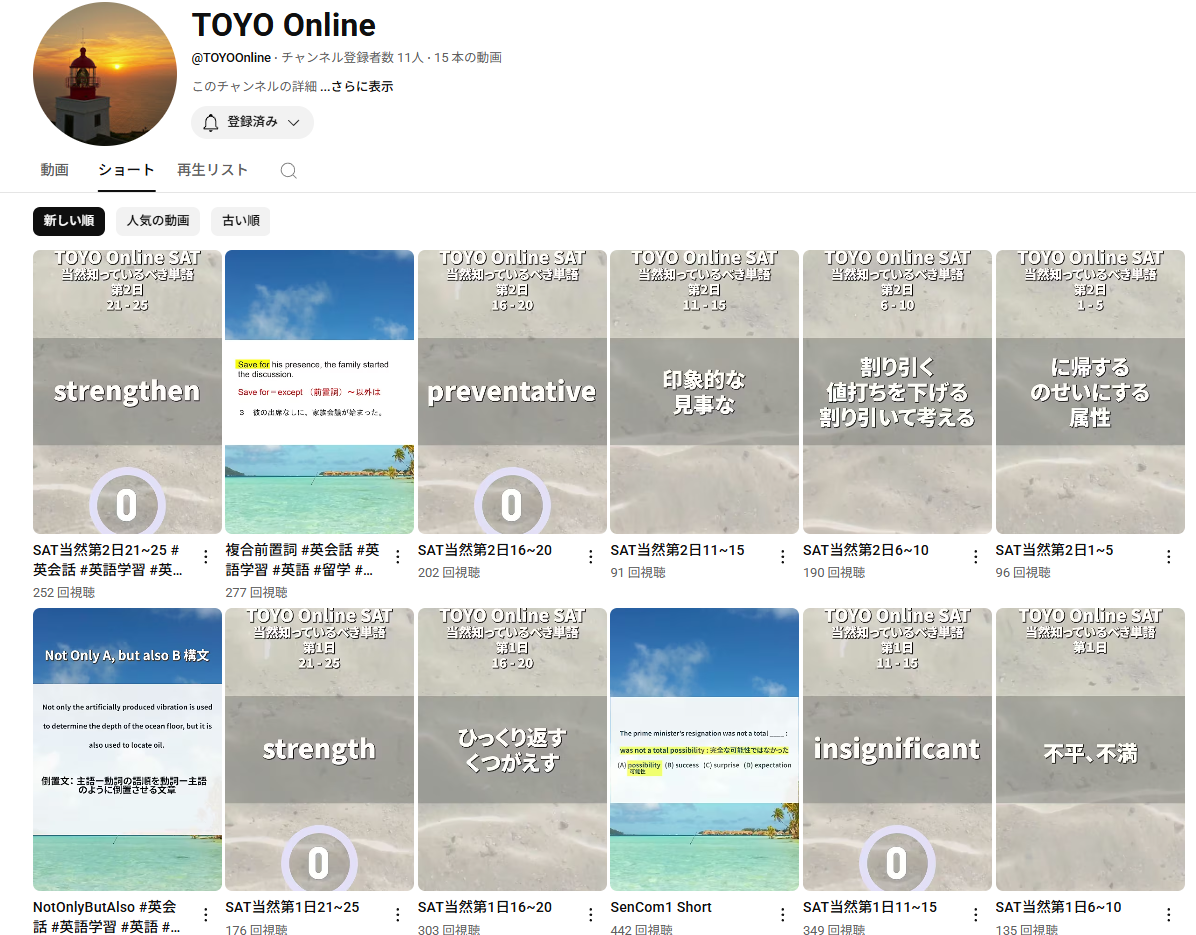Play the strengthen short thumbnail

click(127, 392)
